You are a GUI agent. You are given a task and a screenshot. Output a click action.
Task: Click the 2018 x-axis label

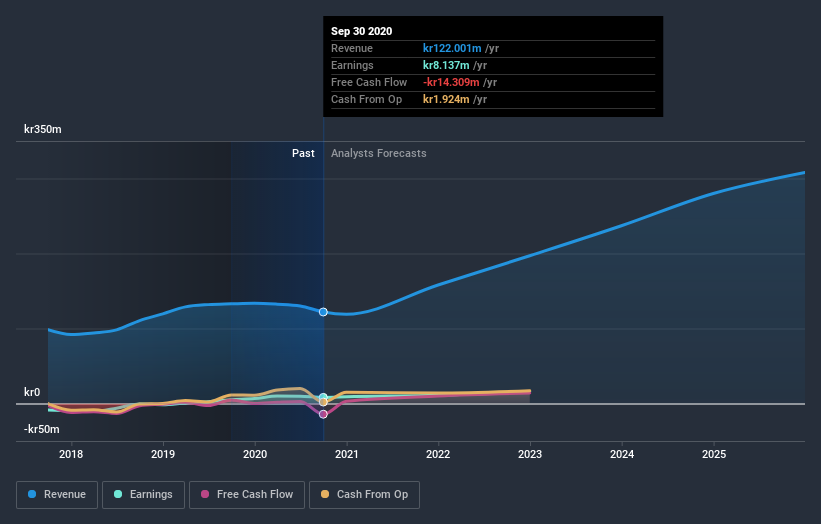point(71,454)
